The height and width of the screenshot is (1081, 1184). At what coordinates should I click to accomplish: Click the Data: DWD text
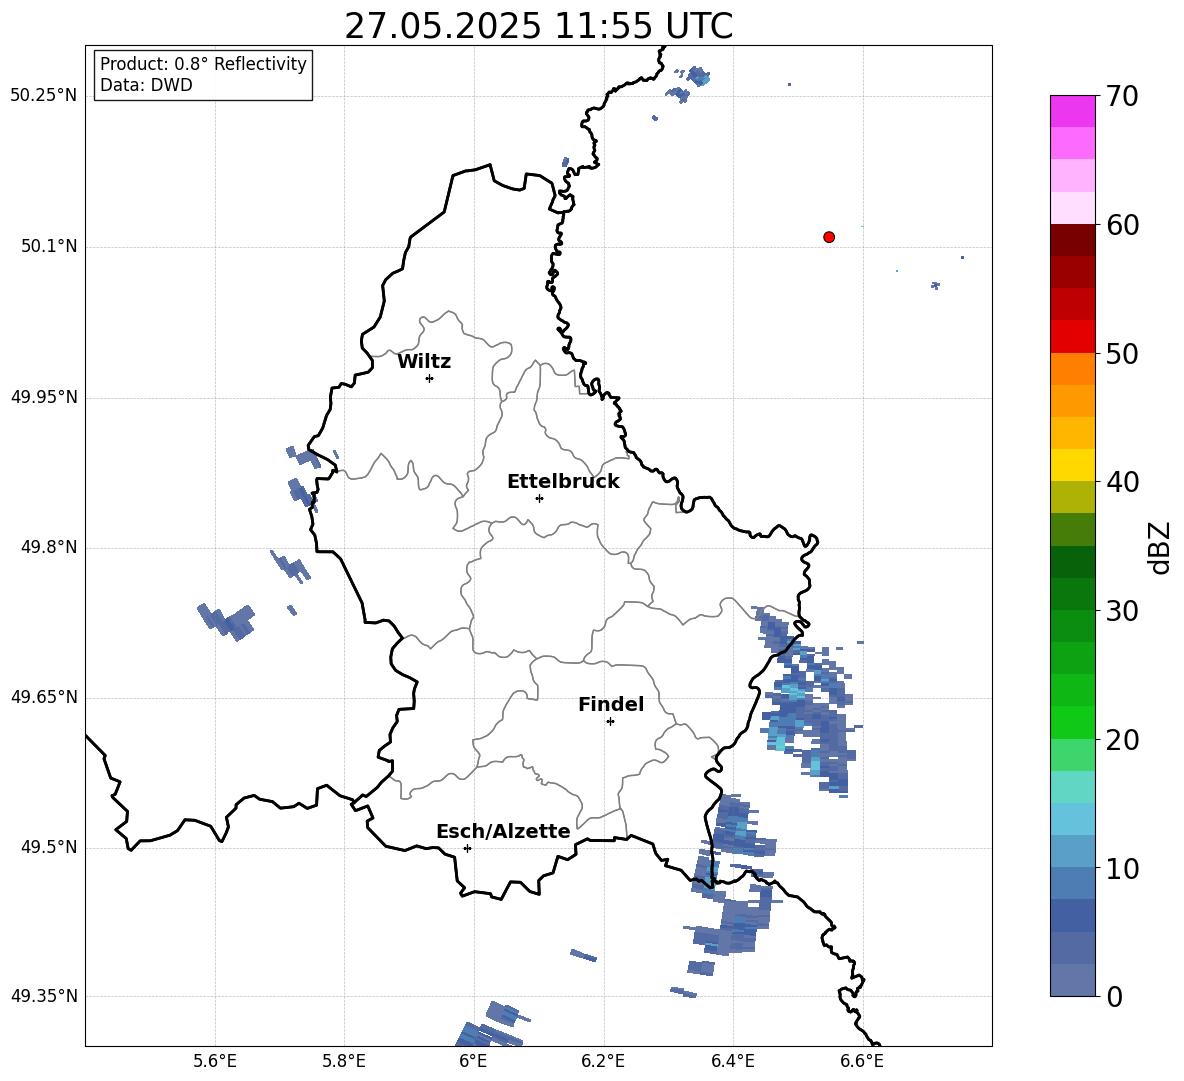coord(146,85)
